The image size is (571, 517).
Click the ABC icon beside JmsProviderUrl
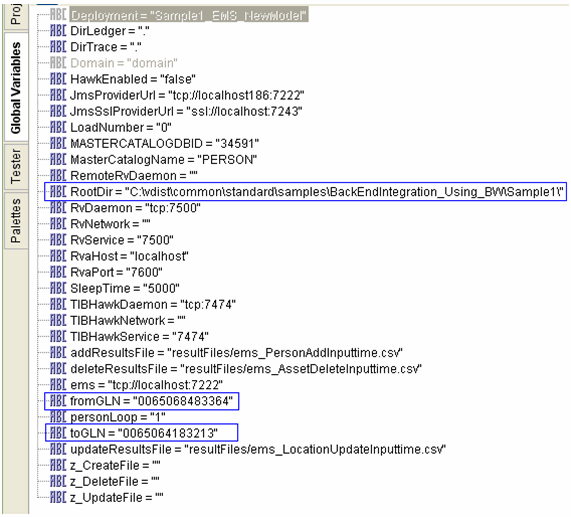click(58, 95)
